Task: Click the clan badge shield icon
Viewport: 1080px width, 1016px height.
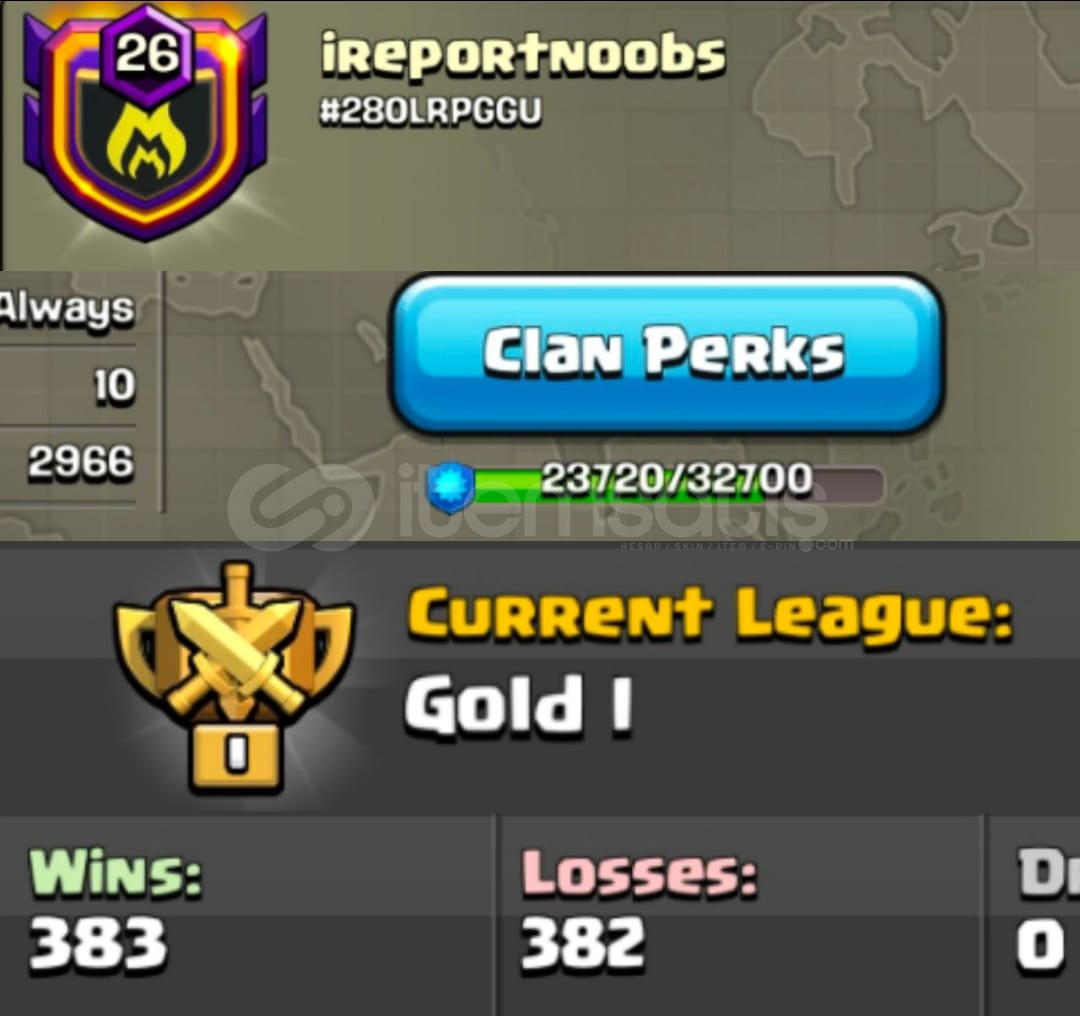Action: tap(145, 123)
